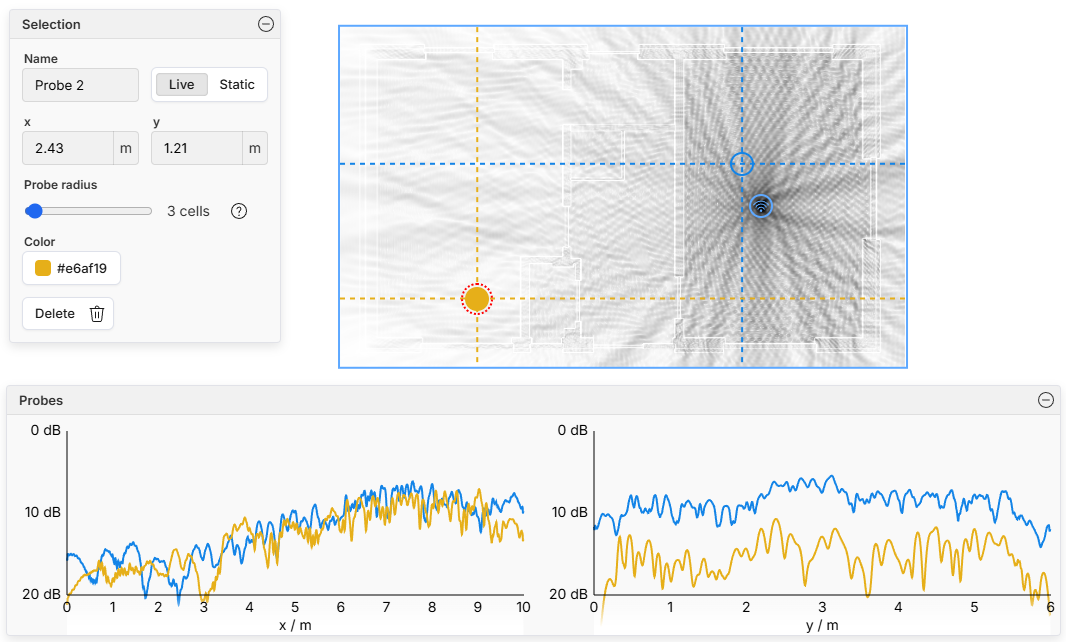Collapse the Probes panel

(x=1045, y=400)
